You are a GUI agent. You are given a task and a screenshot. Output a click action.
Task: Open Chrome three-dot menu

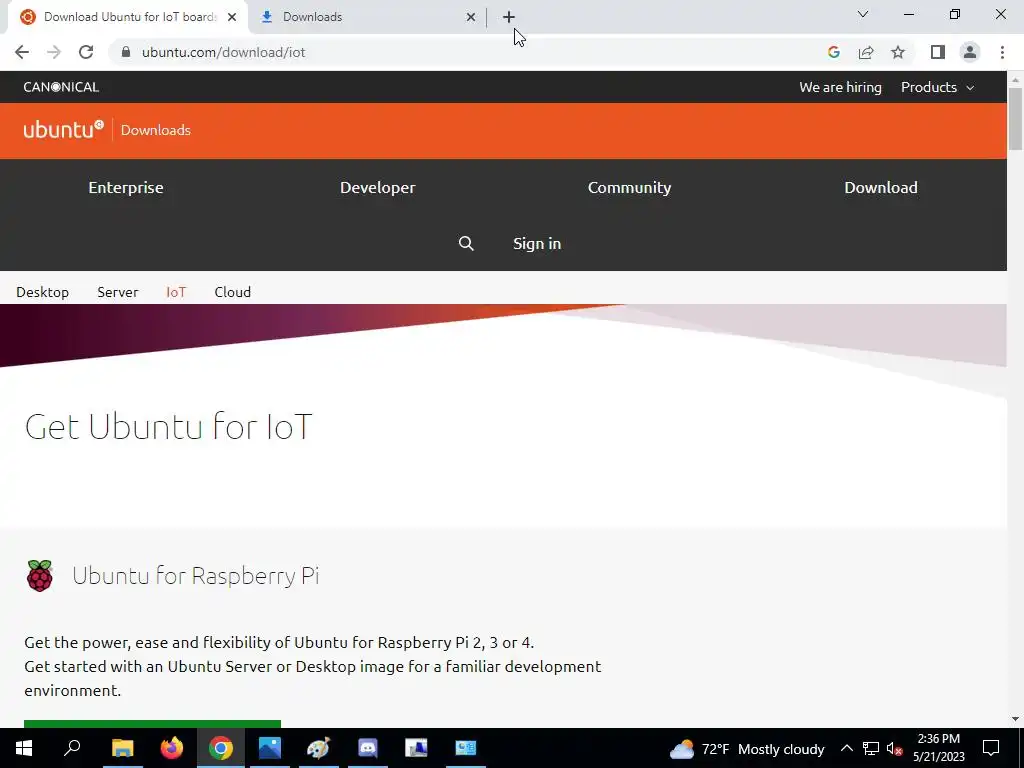1002,52
